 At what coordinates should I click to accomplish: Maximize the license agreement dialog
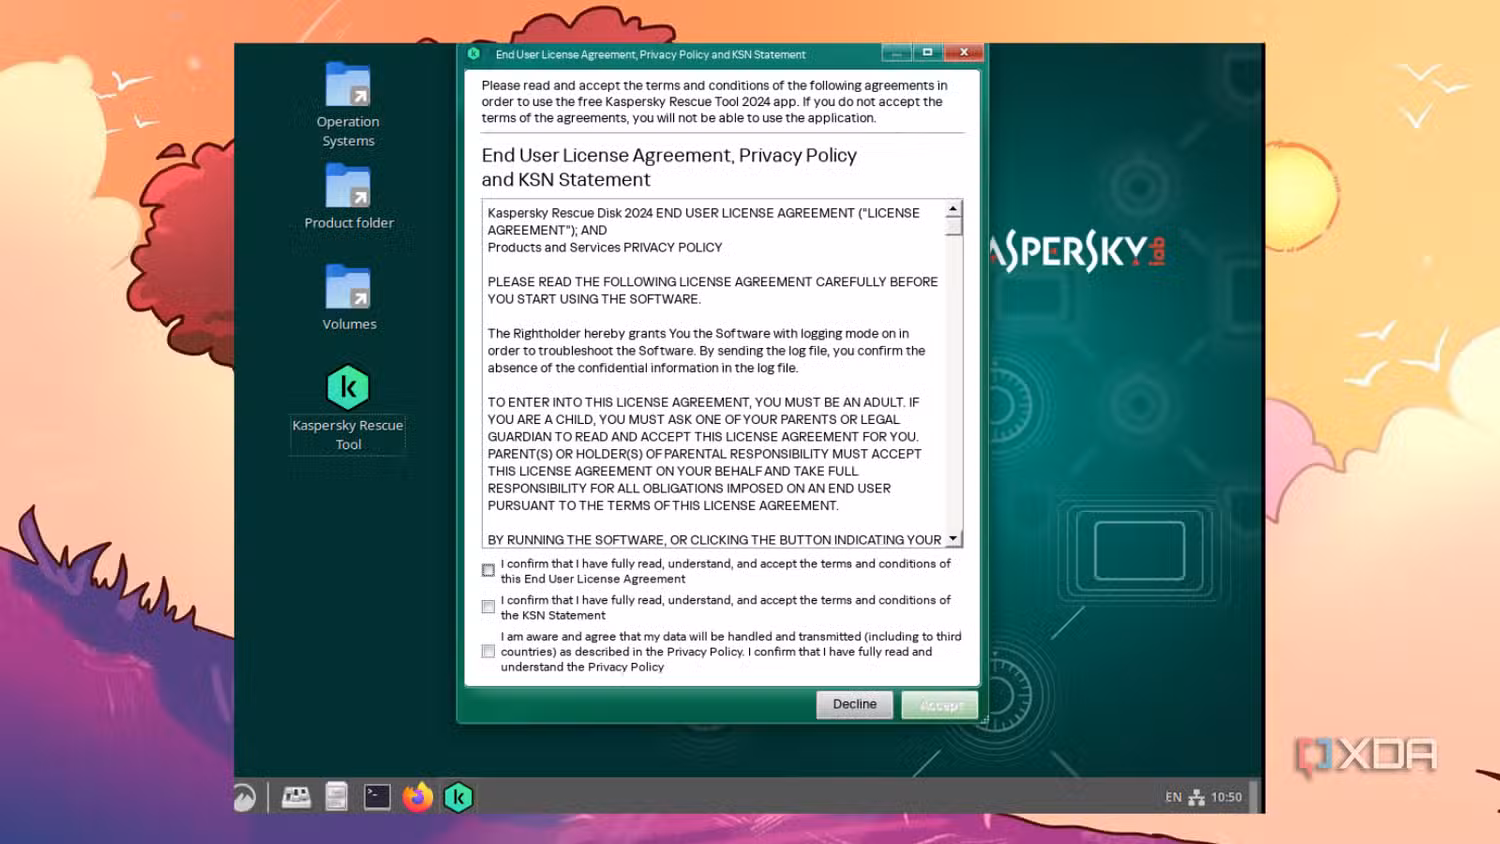927,53
